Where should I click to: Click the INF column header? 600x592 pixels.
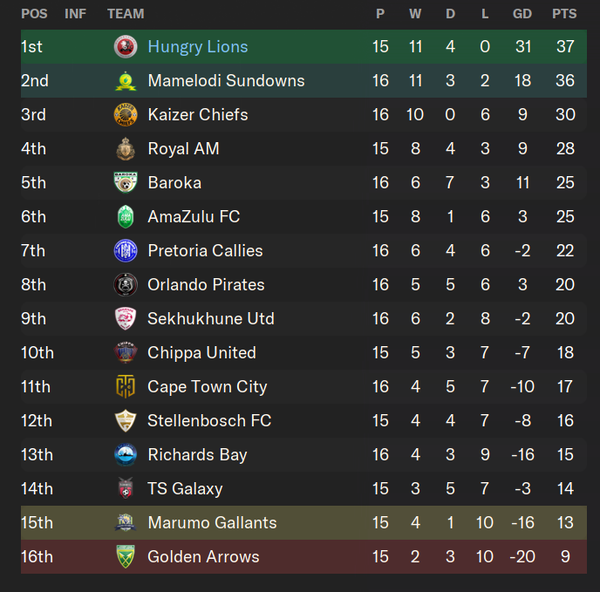tap(75, 14)
